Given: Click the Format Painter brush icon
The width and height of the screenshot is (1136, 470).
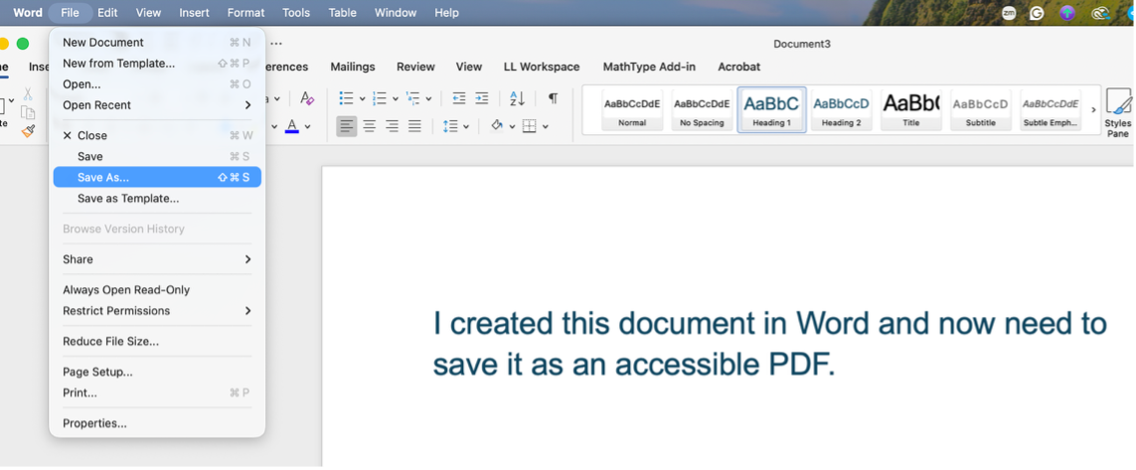Looking at the screenshot, I should [28, 131].
